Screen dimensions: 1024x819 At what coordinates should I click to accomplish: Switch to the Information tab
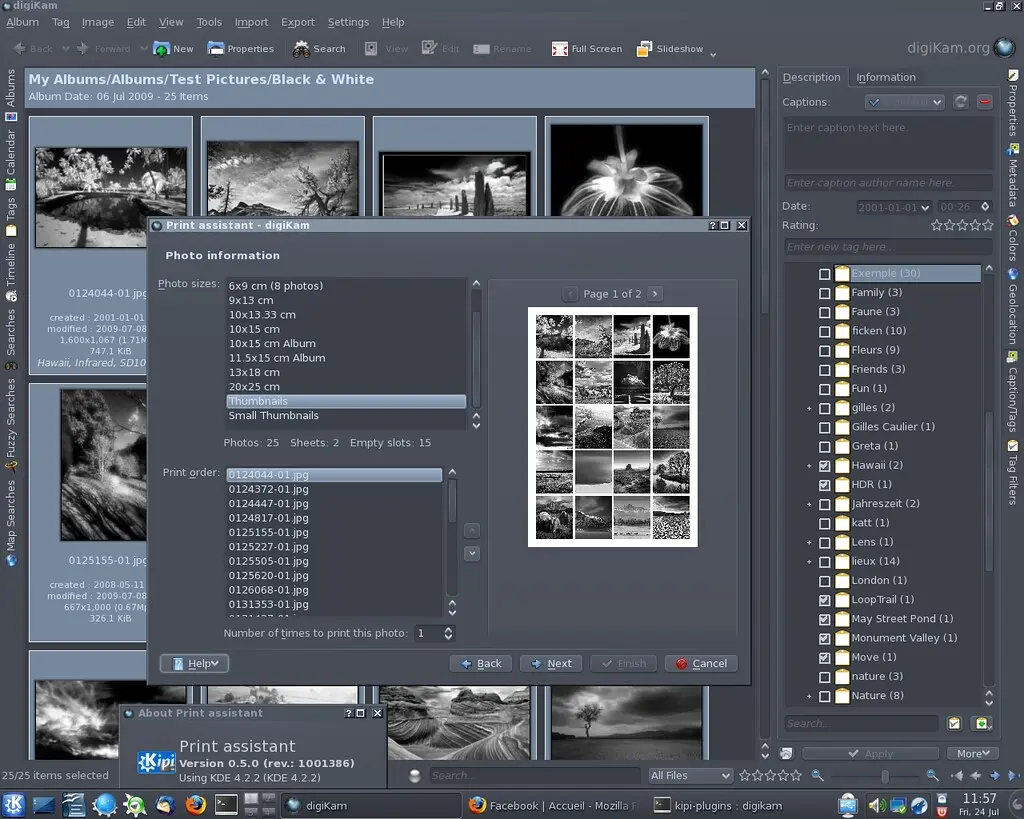click(x=885, y=77)
